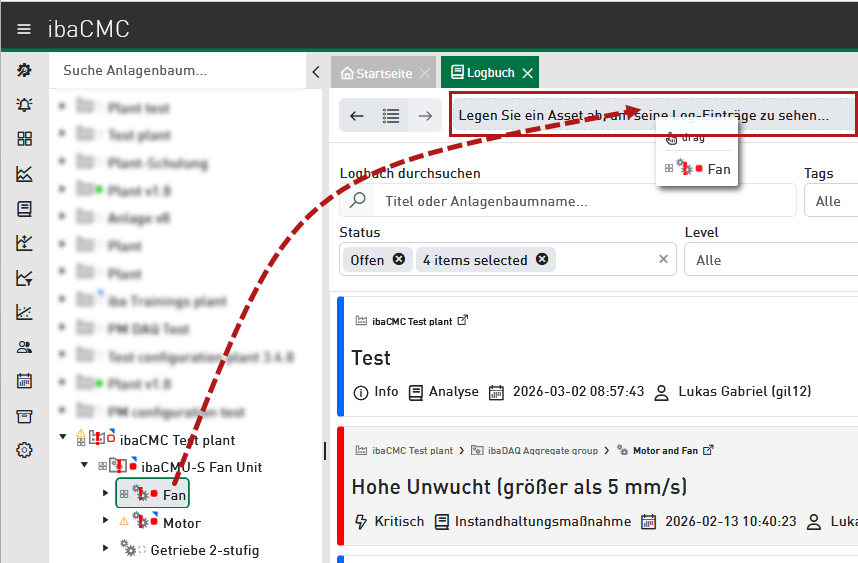Go back with the left arrow
This screenshot has width=858, height=563.
pyautogui.click(x=357, y=116)
